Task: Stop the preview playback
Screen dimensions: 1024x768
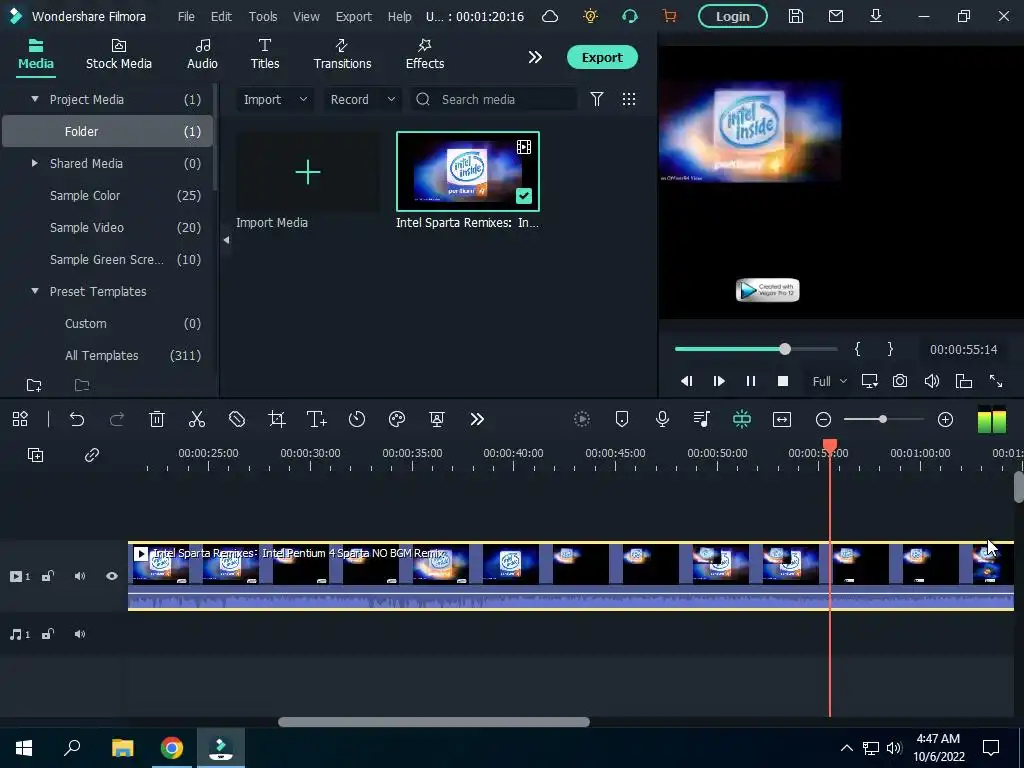Action: coord(783,381)
